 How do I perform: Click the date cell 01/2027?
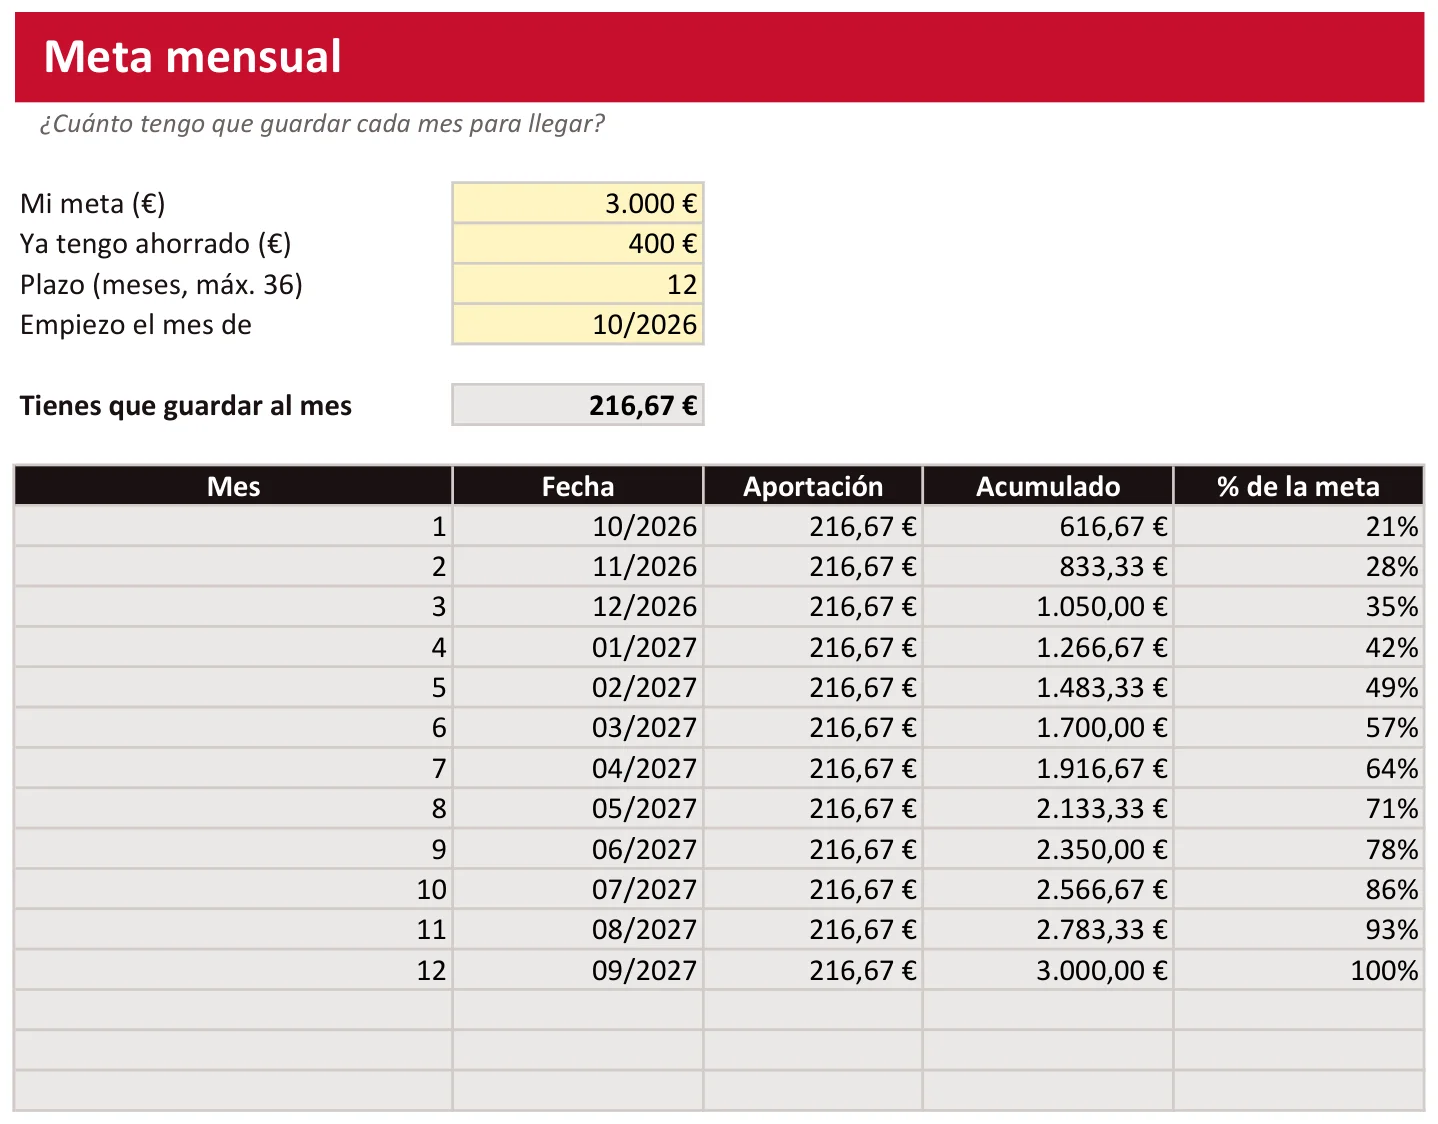coord(578,647)
